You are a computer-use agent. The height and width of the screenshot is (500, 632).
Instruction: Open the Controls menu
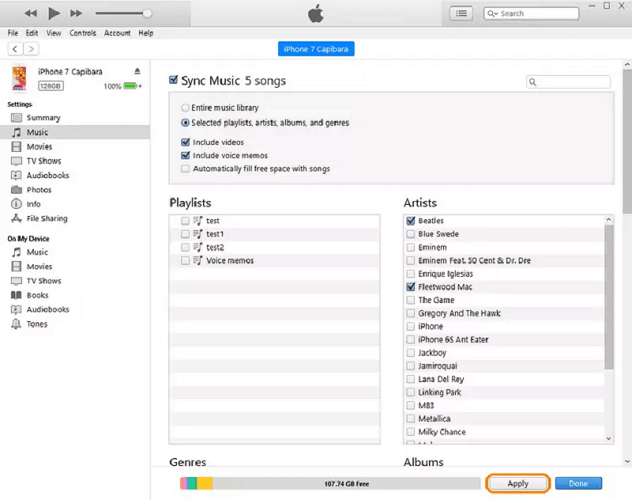pos(83,33)
